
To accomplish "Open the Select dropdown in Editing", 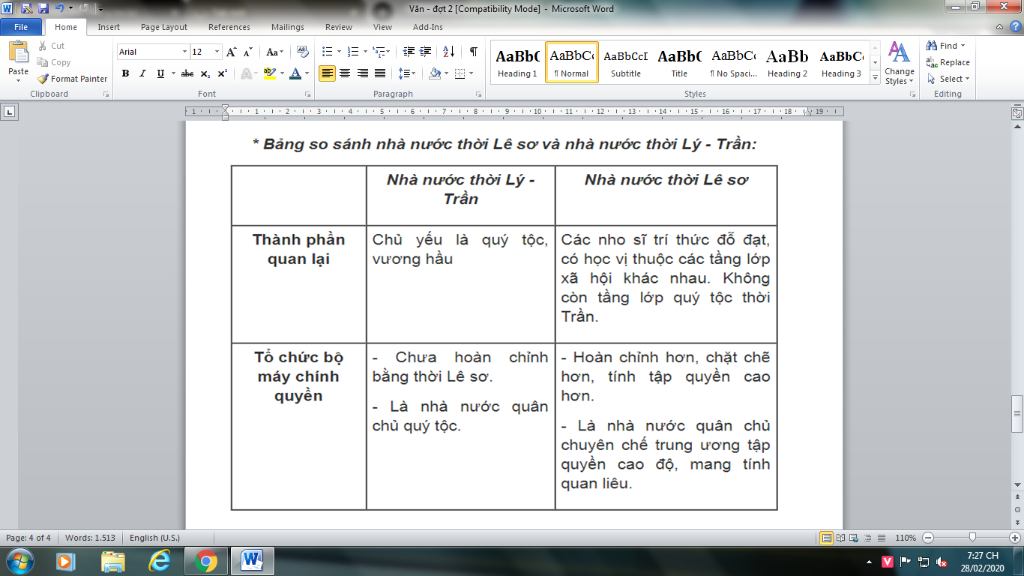I will coord(948,78).
